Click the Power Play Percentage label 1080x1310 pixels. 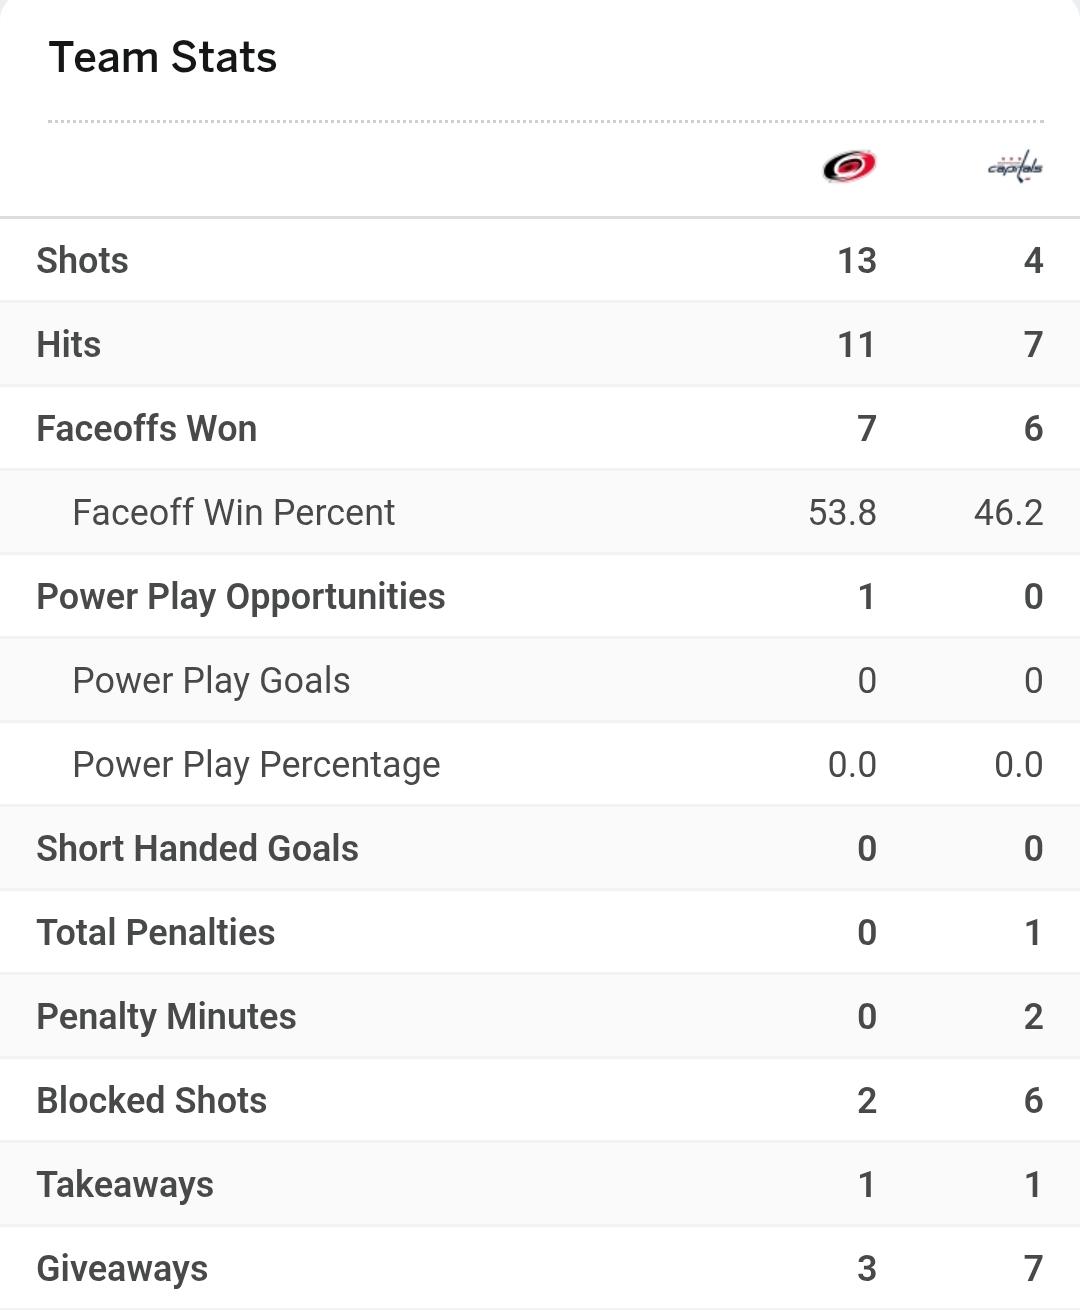[257, 765]
